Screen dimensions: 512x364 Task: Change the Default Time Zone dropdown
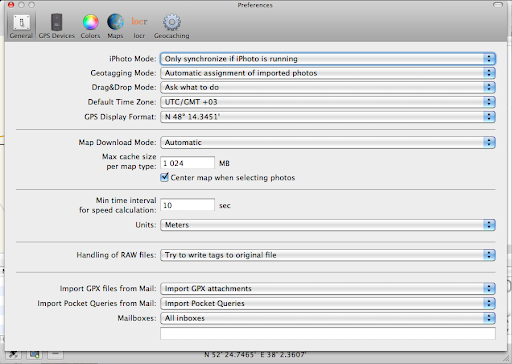(328, 102)
